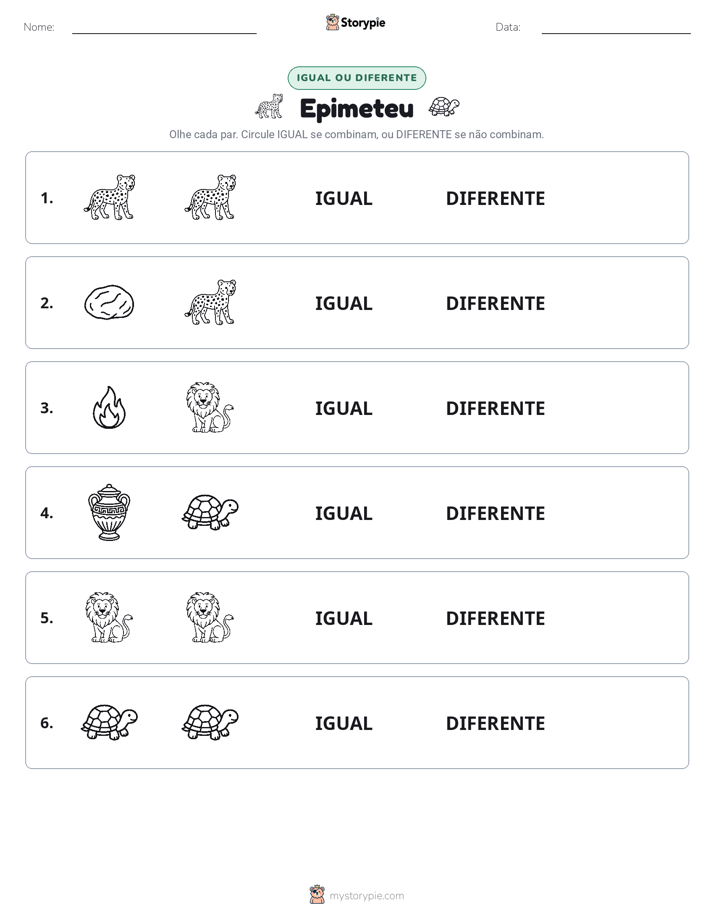714x924 pixels.
Task: Click the Greek vase icon in row 4
Action: 109,513
